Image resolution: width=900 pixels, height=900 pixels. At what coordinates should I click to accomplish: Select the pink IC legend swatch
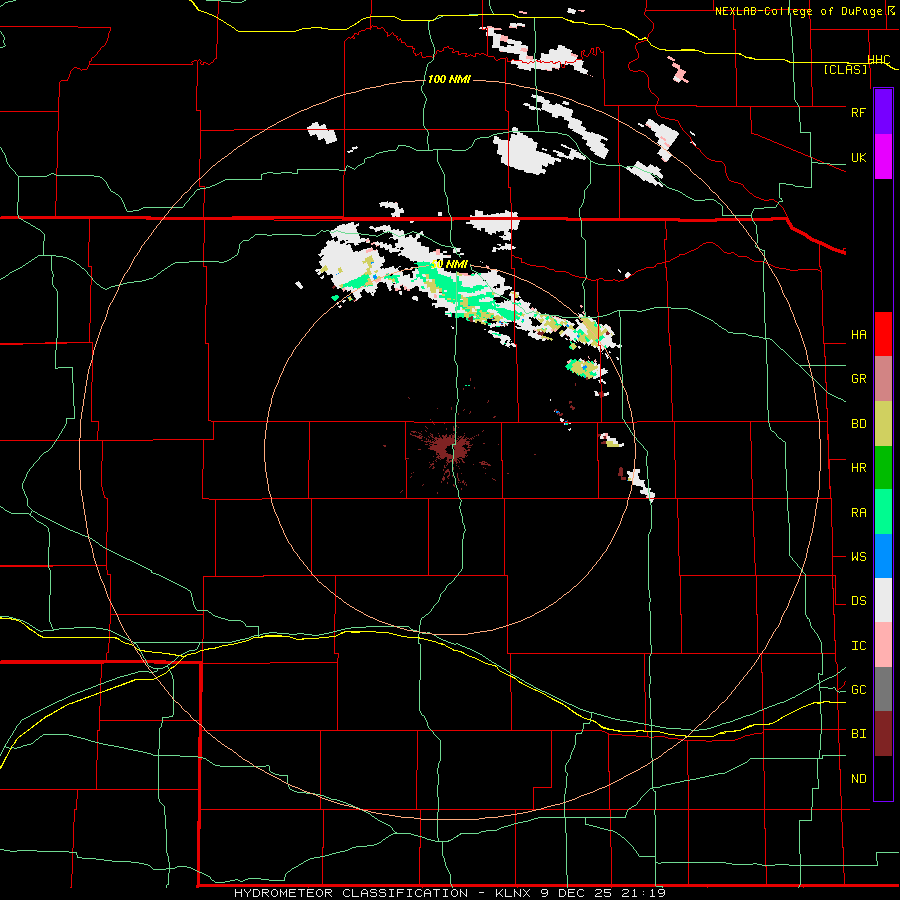883,645
